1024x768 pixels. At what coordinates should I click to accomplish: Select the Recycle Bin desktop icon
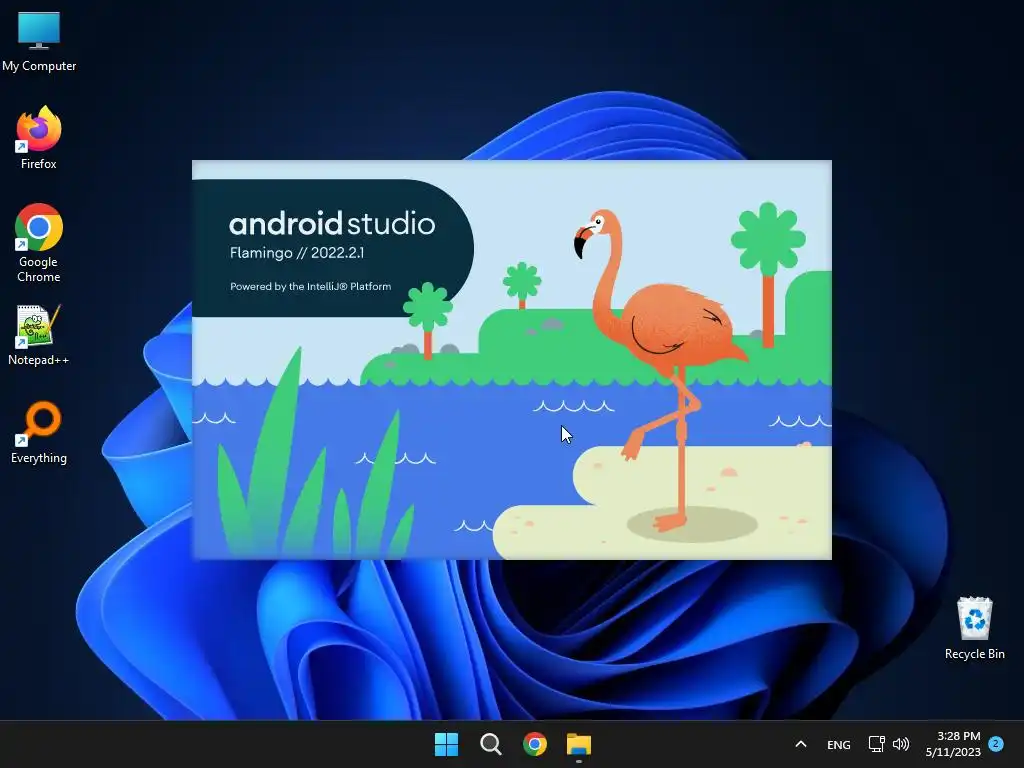974,628
